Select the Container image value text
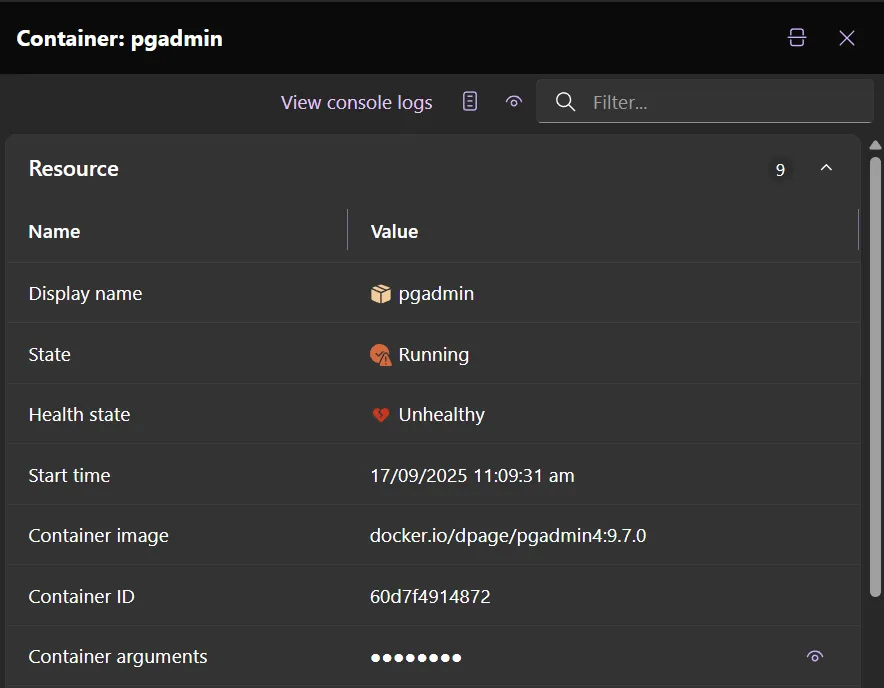 508,536
